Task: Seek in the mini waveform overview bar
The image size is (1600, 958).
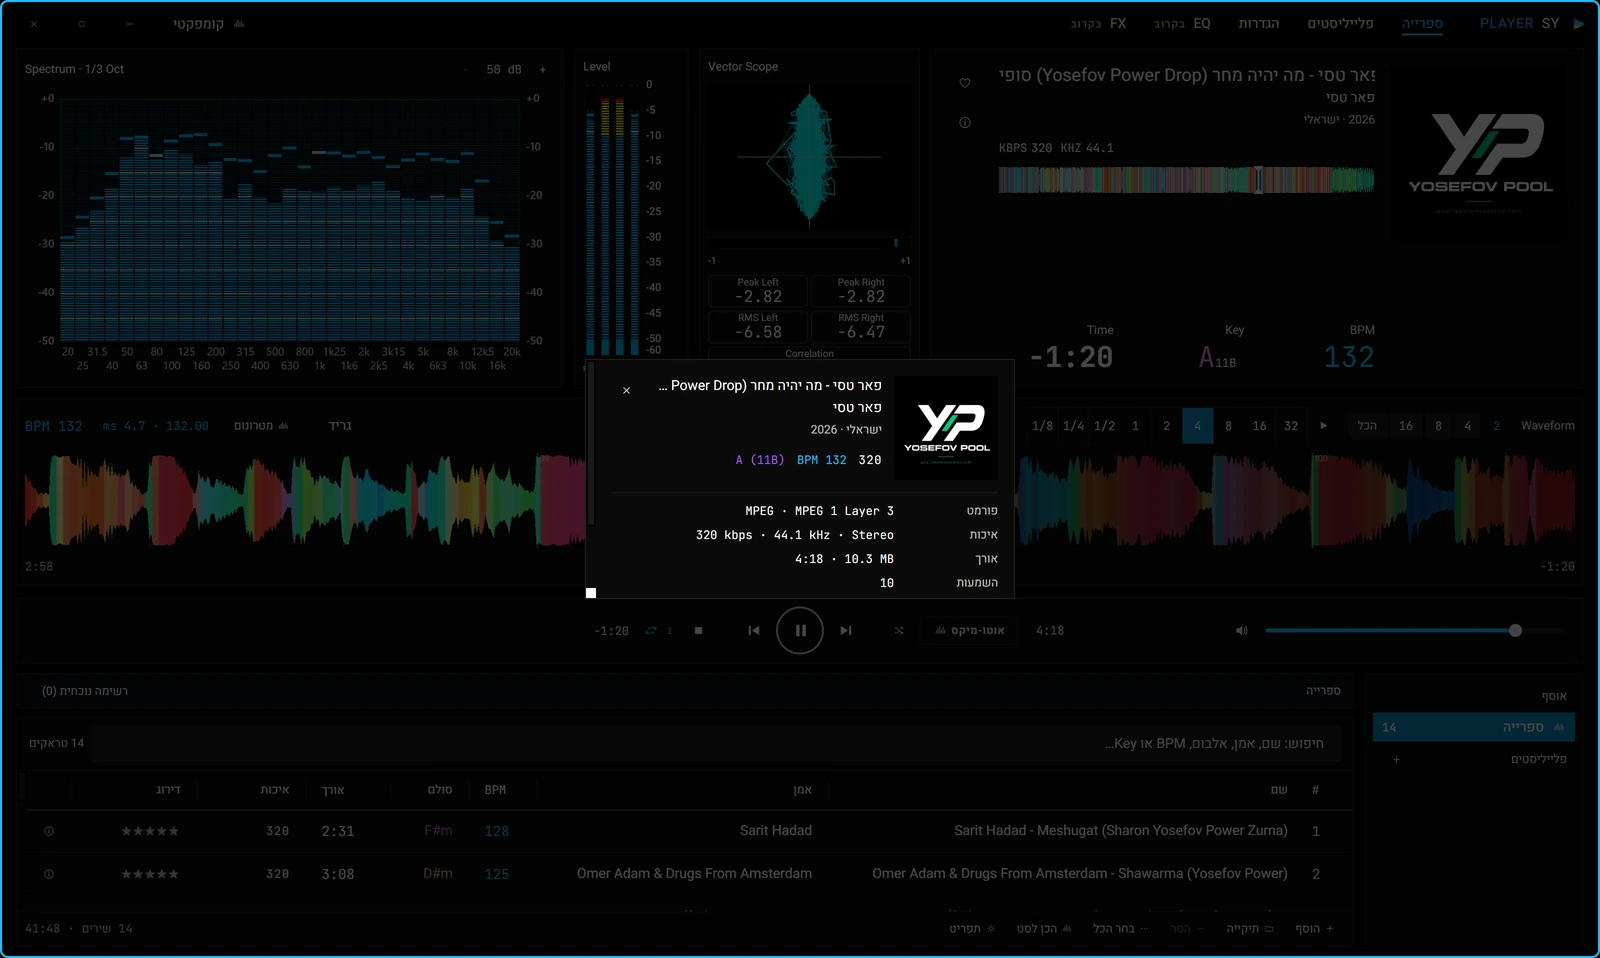Action: 1186,179
